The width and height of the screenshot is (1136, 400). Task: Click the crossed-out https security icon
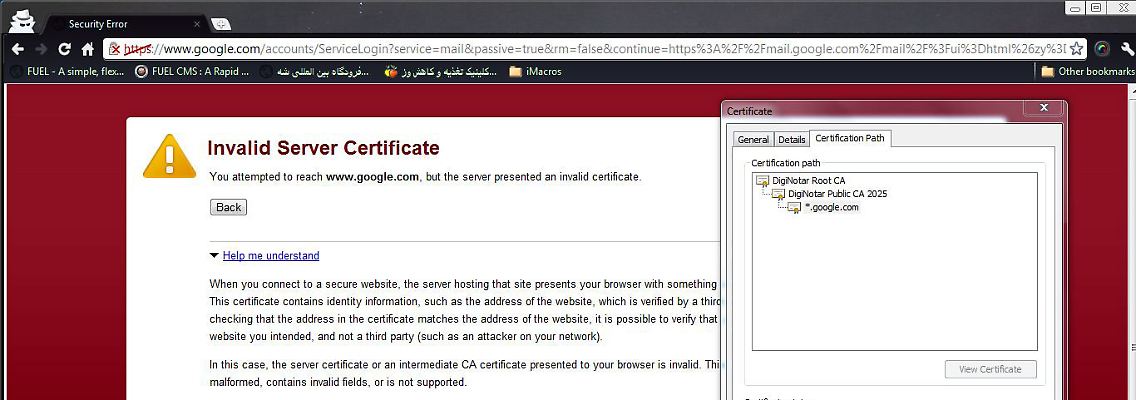tap(115, 48)
